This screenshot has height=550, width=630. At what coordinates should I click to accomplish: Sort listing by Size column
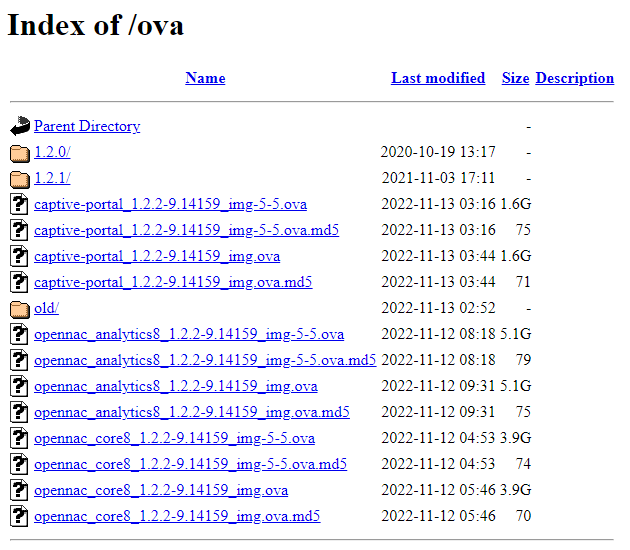click(515, 78)
